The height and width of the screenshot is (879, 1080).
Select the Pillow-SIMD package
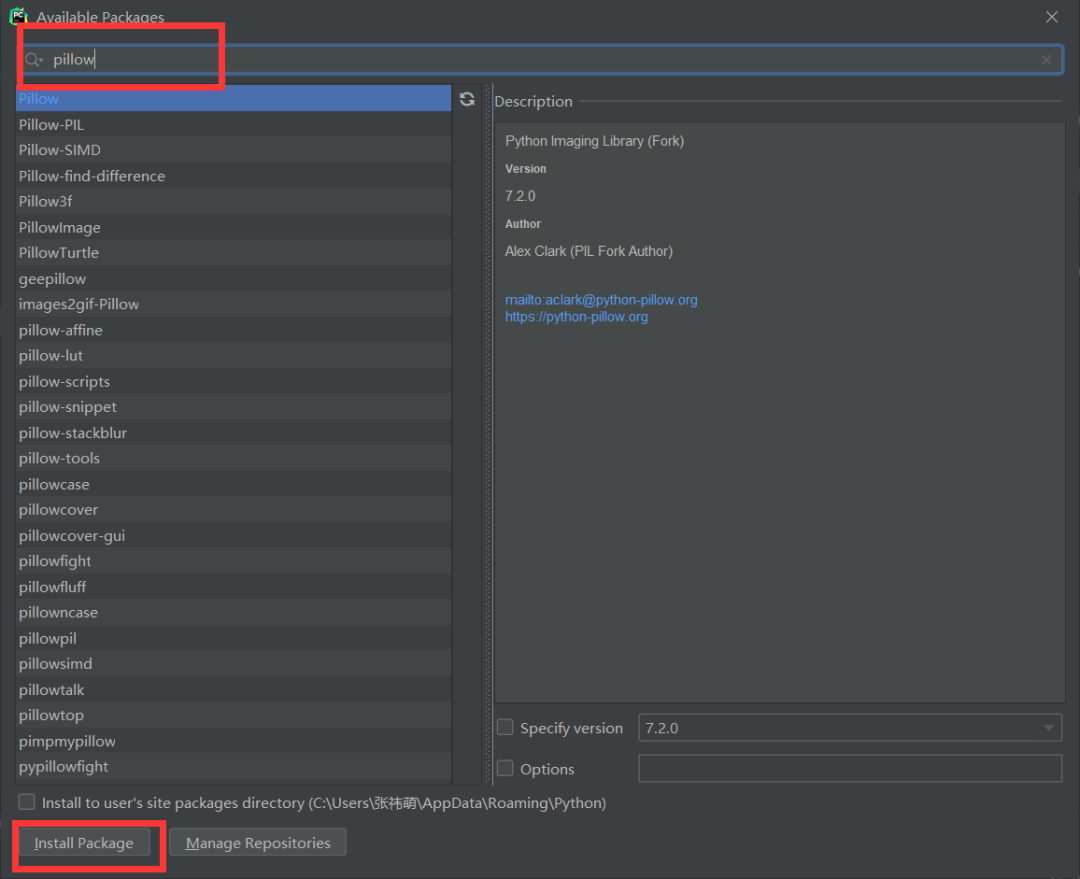click(x=233, y=150)
